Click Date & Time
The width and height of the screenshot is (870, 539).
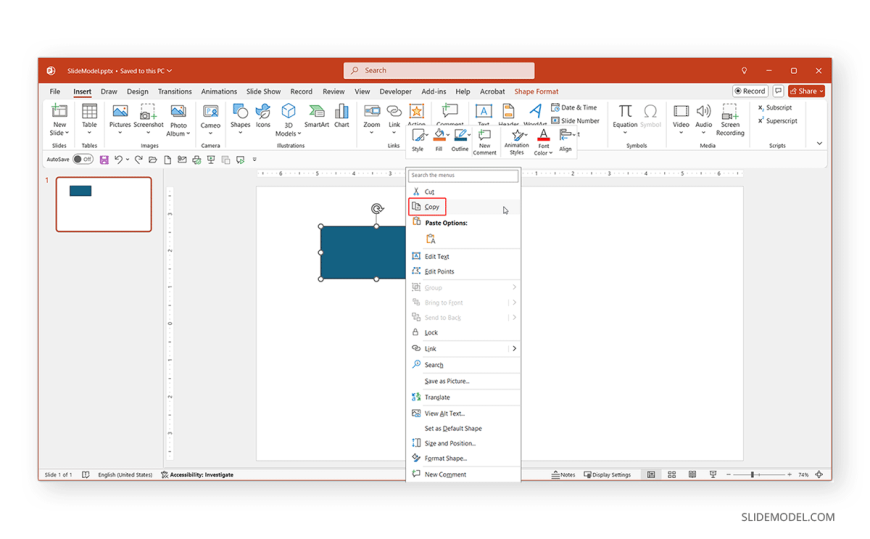(574, 108)
